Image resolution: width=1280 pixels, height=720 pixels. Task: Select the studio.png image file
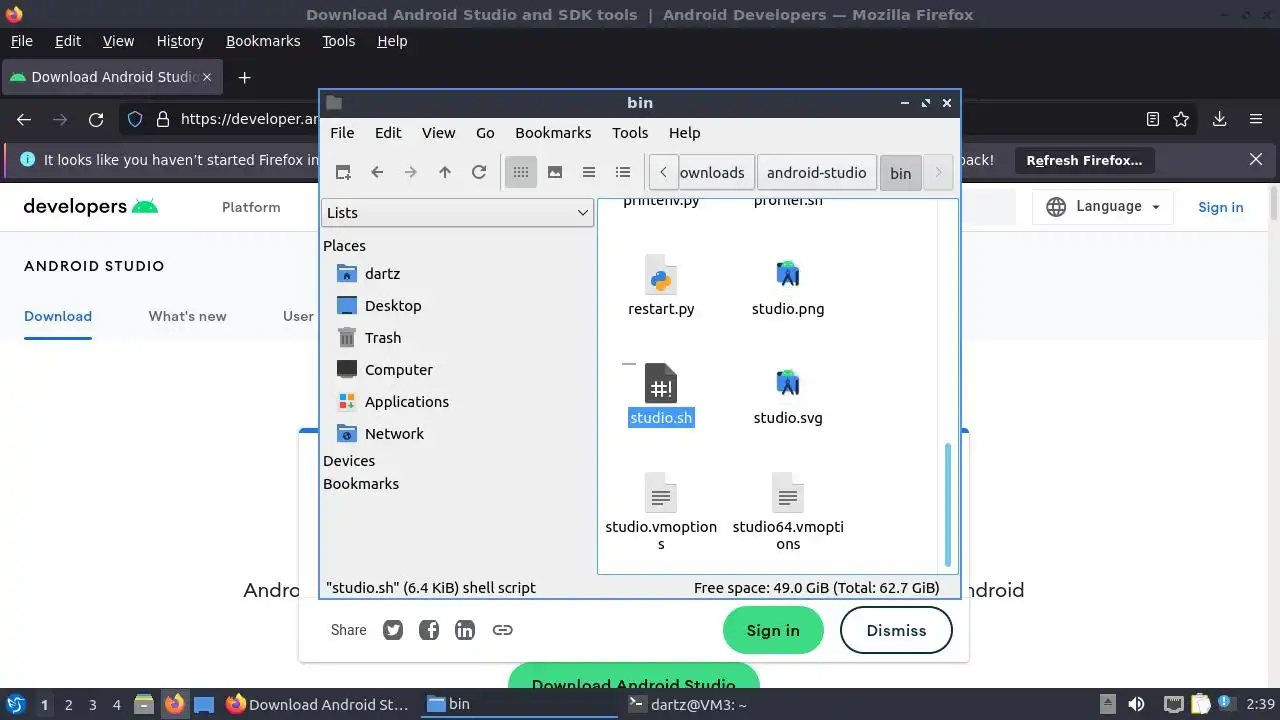pos(788,287)
